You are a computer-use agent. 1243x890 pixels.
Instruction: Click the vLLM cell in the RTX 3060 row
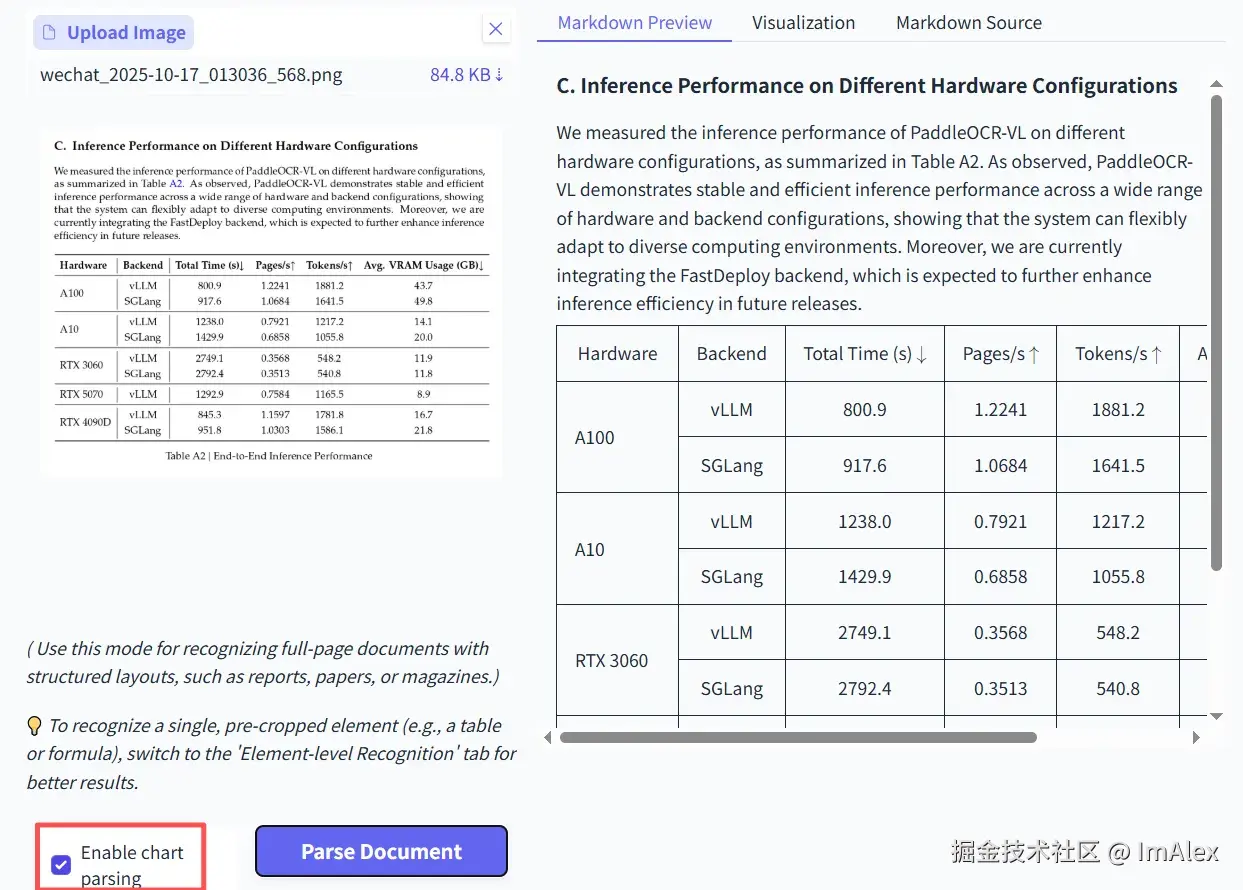coord(732,633)
